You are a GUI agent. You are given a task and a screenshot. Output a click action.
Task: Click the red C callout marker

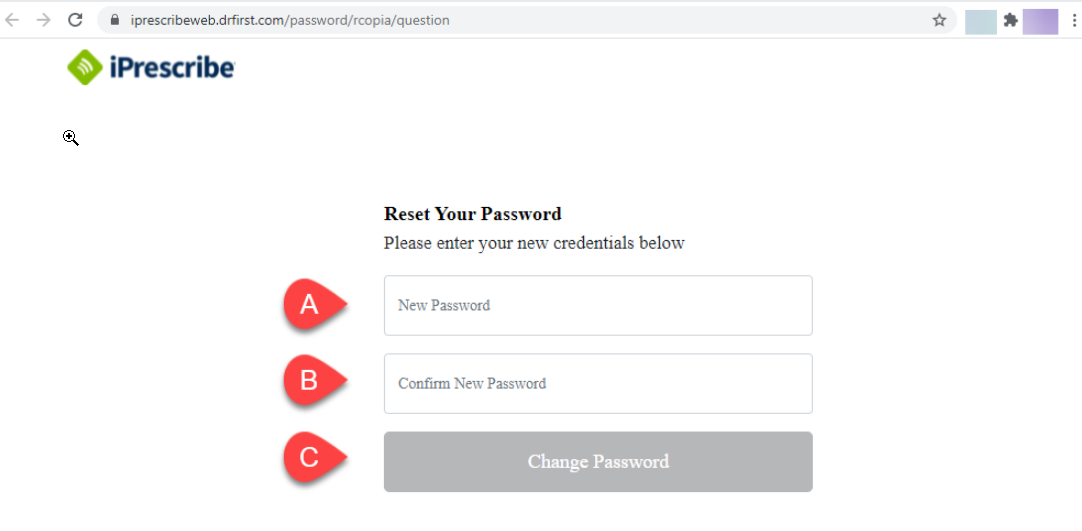310,457
